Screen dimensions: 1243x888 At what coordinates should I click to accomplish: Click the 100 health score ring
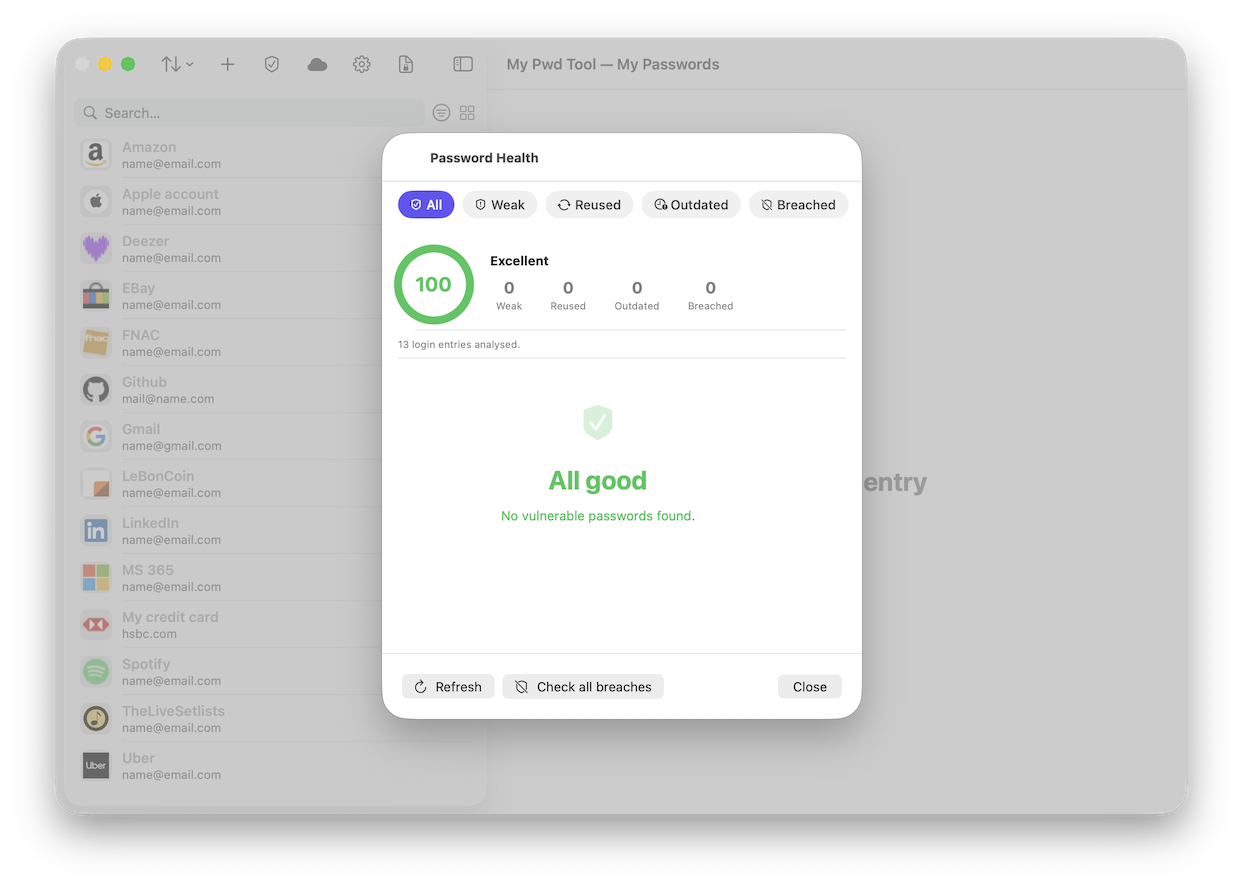[433, 284]
